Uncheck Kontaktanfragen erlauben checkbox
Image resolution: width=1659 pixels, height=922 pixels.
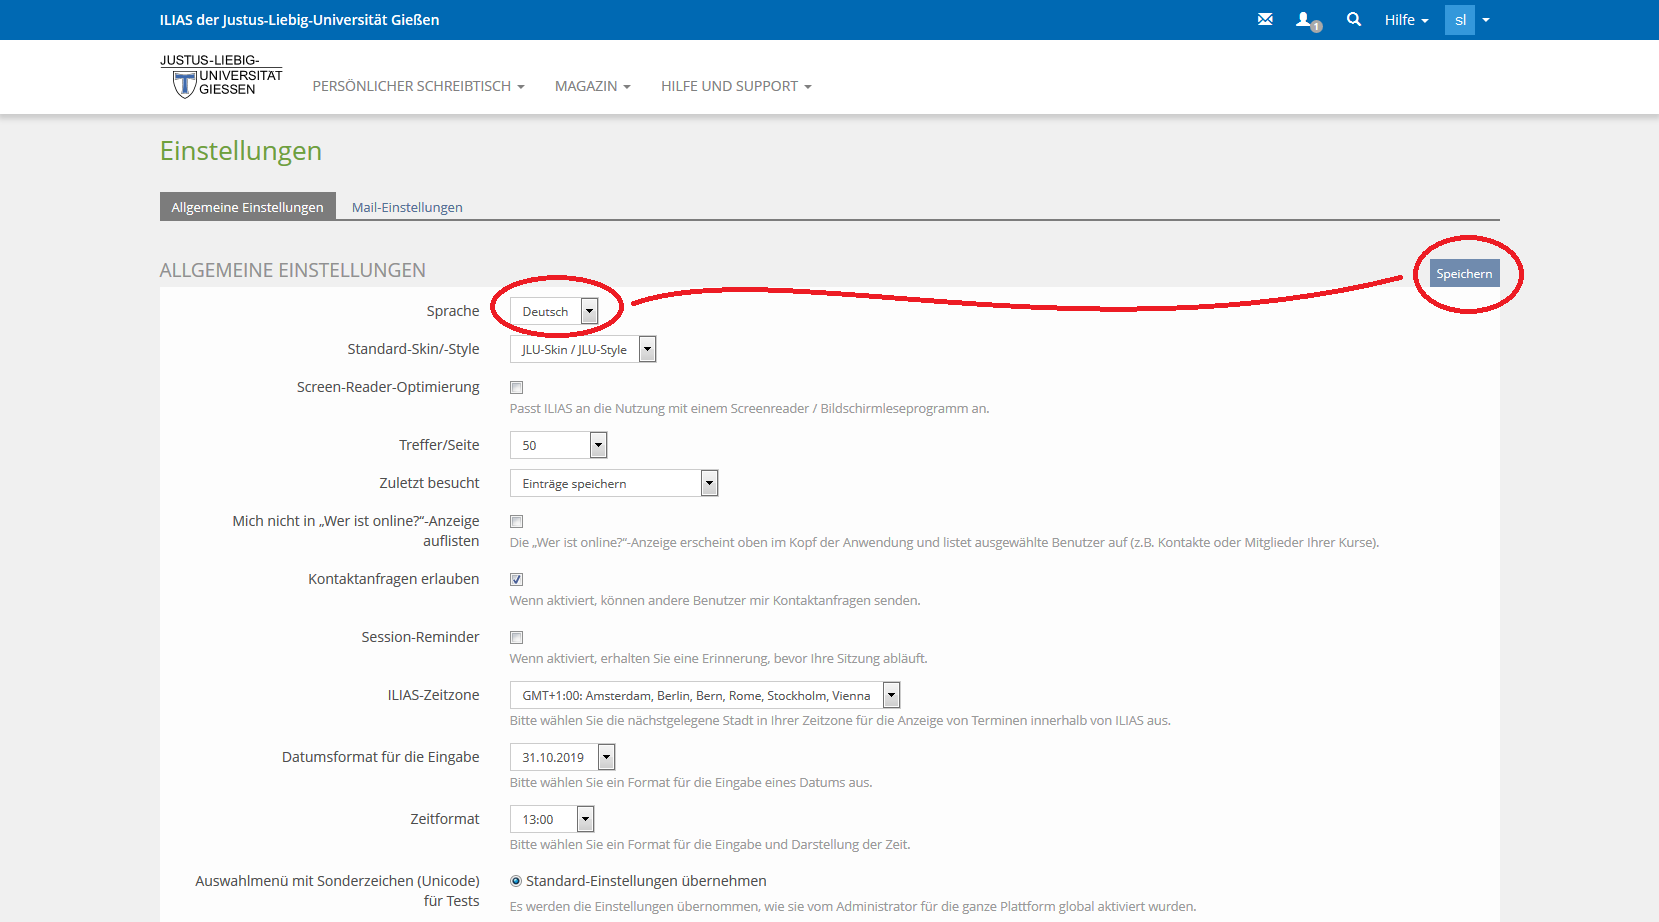pyautogui.click(x=517, y=580)
